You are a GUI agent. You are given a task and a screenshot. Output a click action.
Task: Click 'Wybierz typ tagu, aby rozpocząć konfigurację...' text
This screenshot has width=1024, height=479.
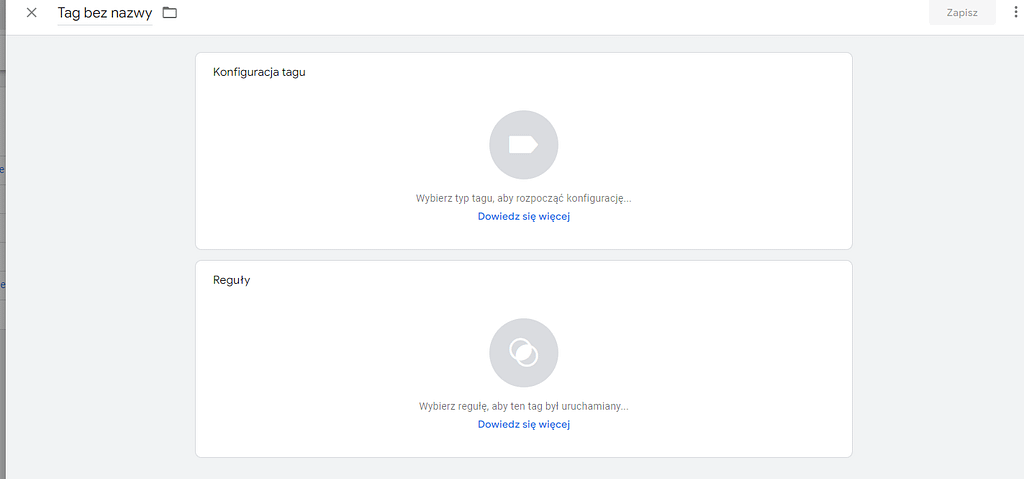[524, 198]
